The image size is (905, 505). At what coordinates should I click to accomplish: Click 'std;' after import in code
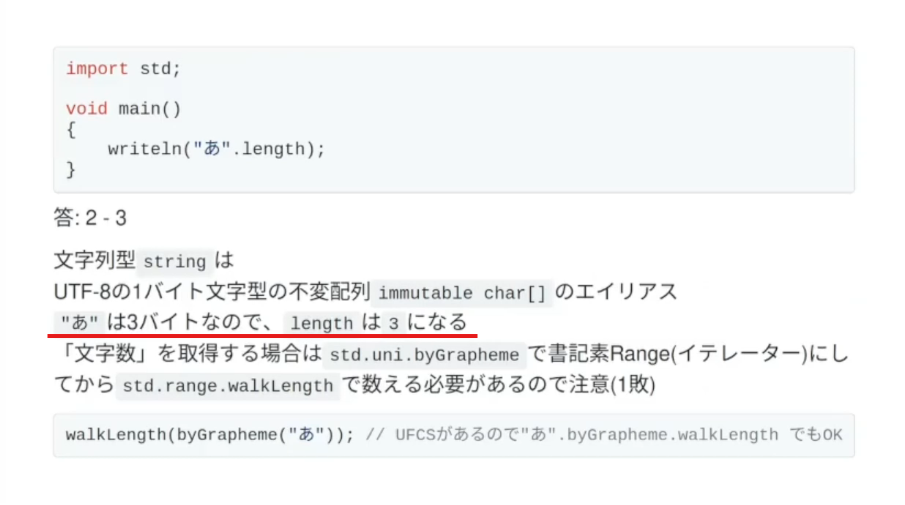pyautogui.click(x=160, y=69)
